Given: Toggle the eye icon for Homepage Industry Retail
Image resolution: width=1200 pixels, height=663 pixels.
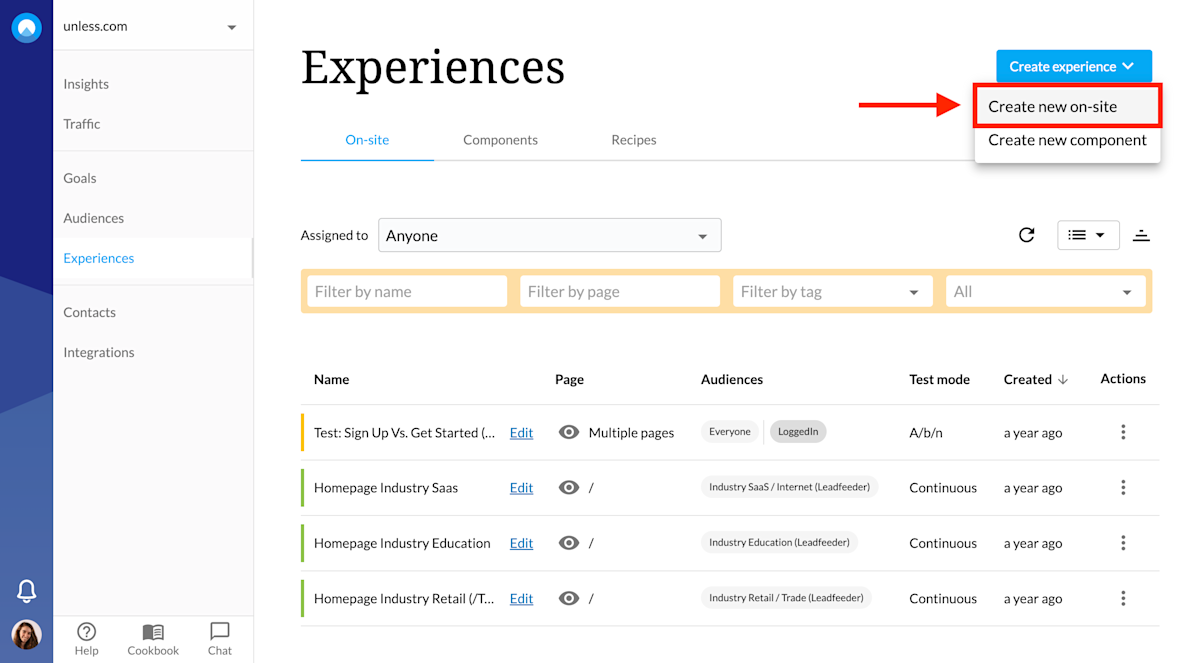Looking at the screenshot, I should click(568, 598).
